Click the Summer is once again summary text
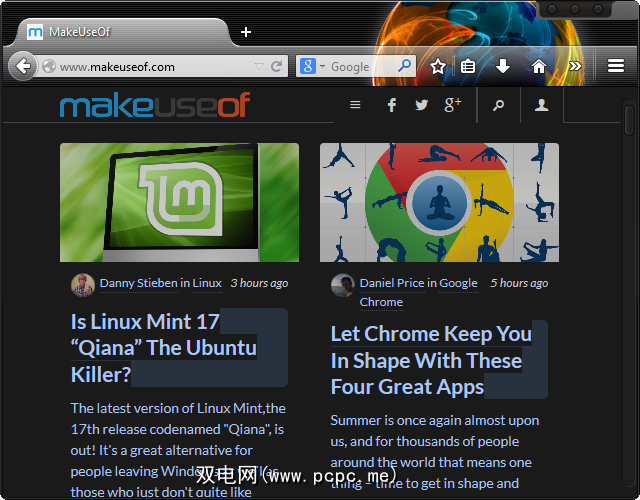Screen dimensions: 640x500 [435, 452]
